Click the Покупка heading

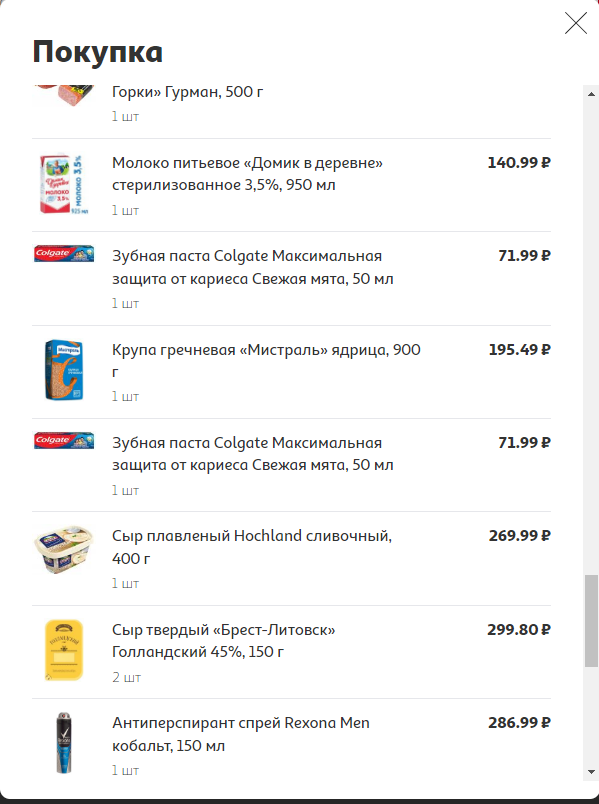pyautogui.click(x=97, y=52)
